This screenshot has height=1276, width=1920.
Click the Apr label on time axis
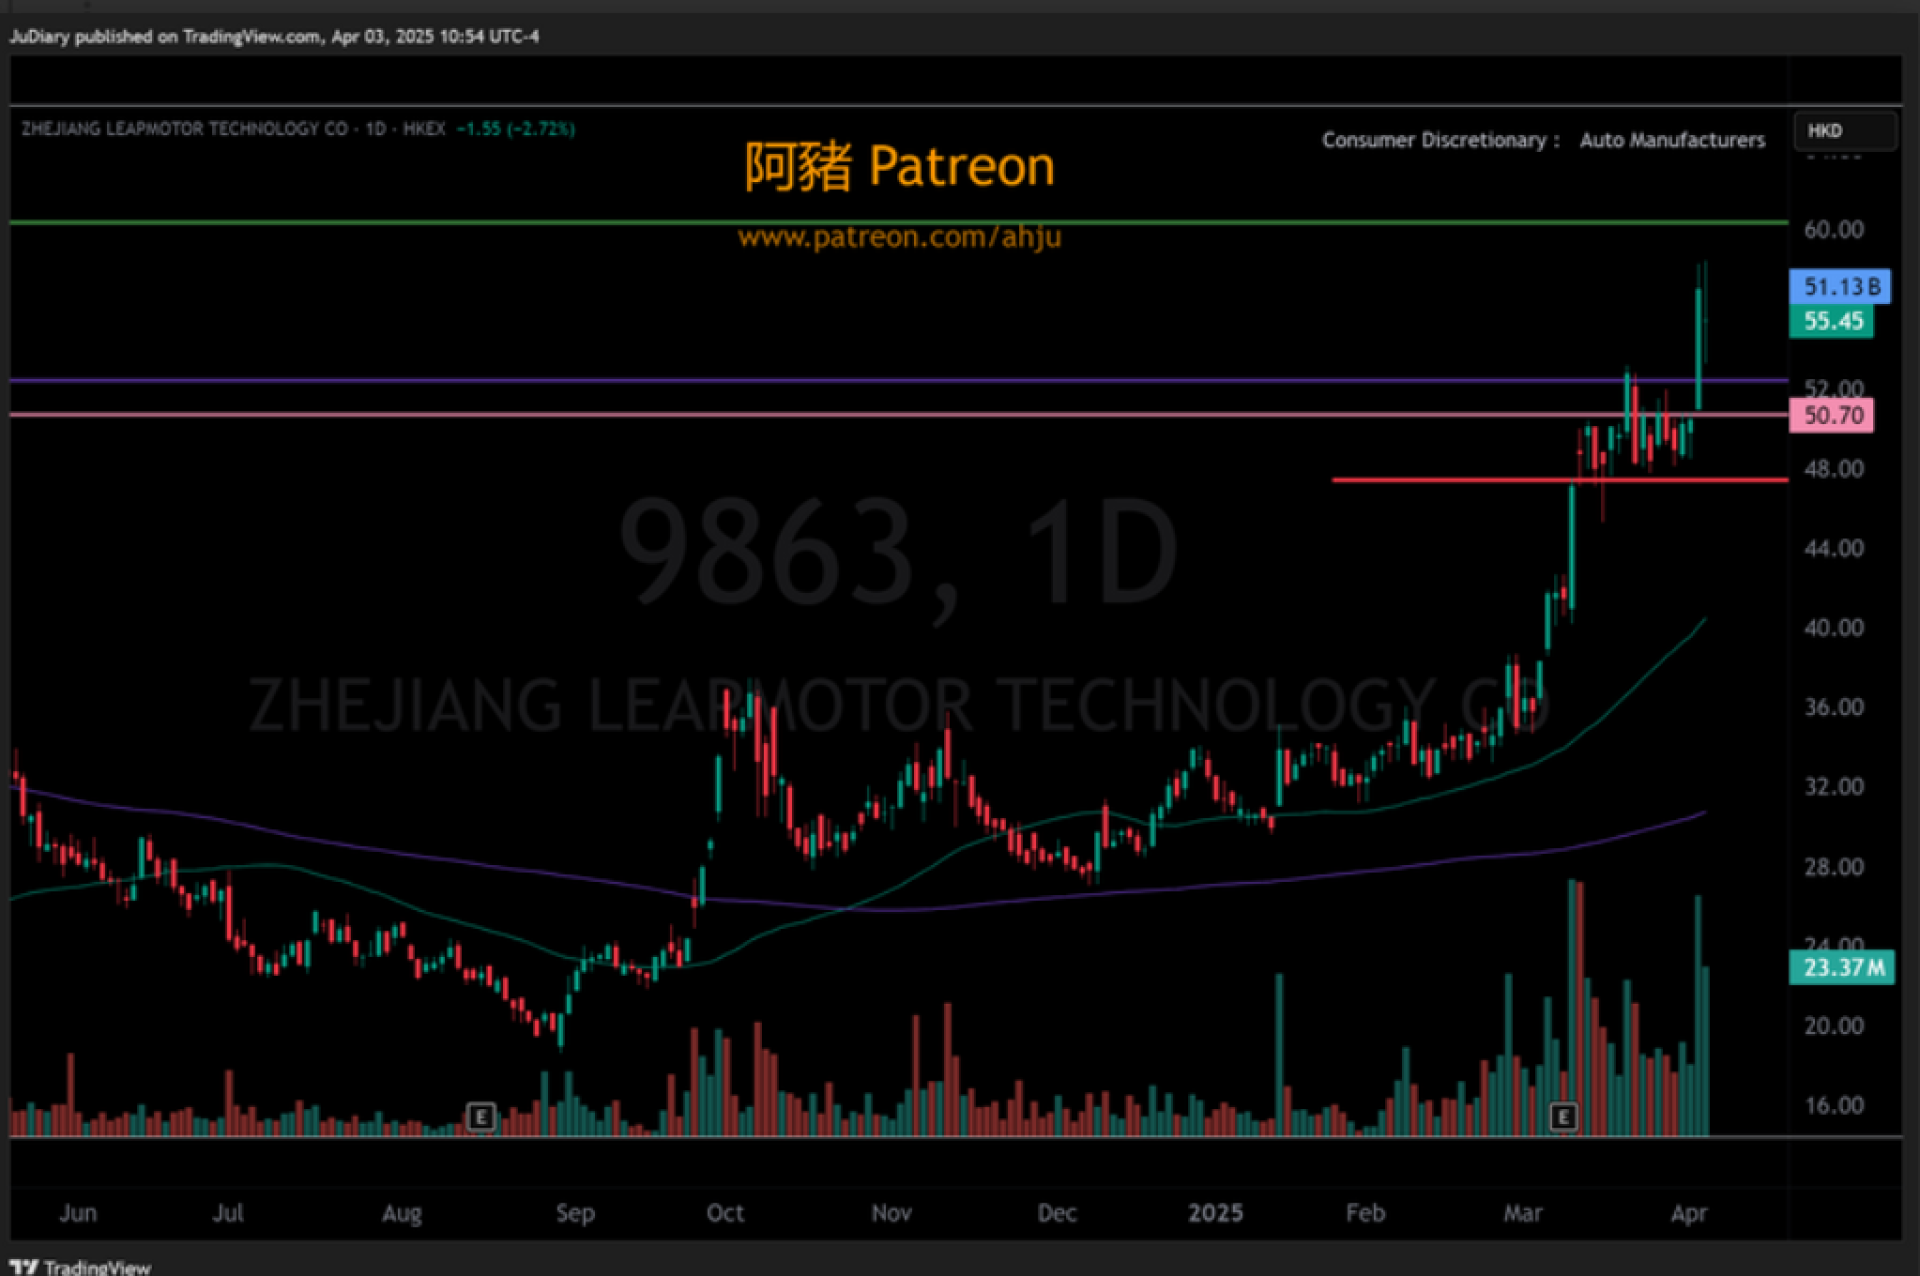pos(1689,1213)
